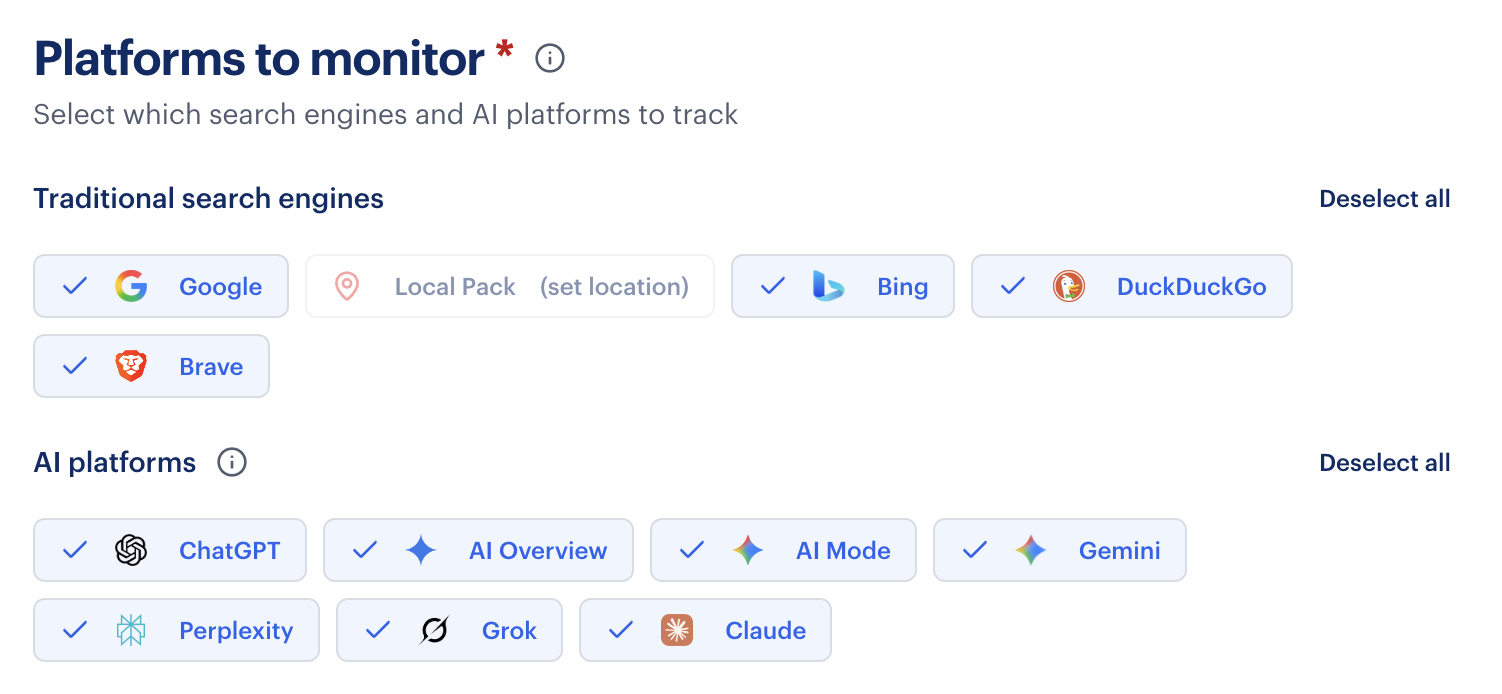1502x694 pixels.
Task: Click Deselect all for AI platforms
Action: (x=1384, y=462)
